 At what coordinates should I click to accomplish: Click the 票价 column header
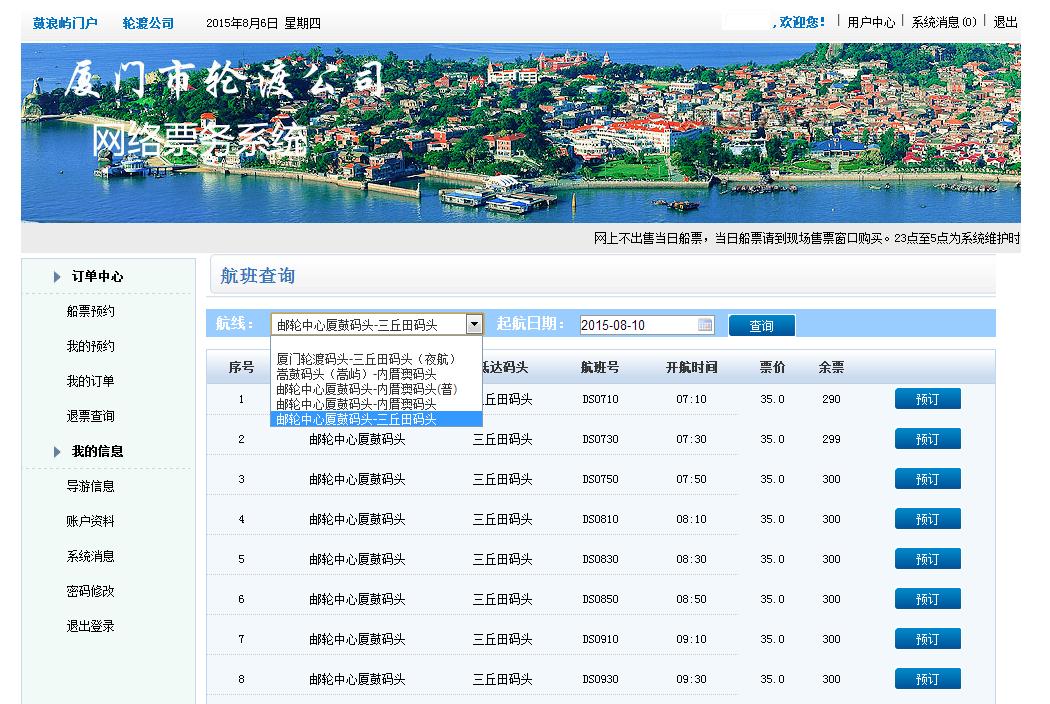coord(772,367)
